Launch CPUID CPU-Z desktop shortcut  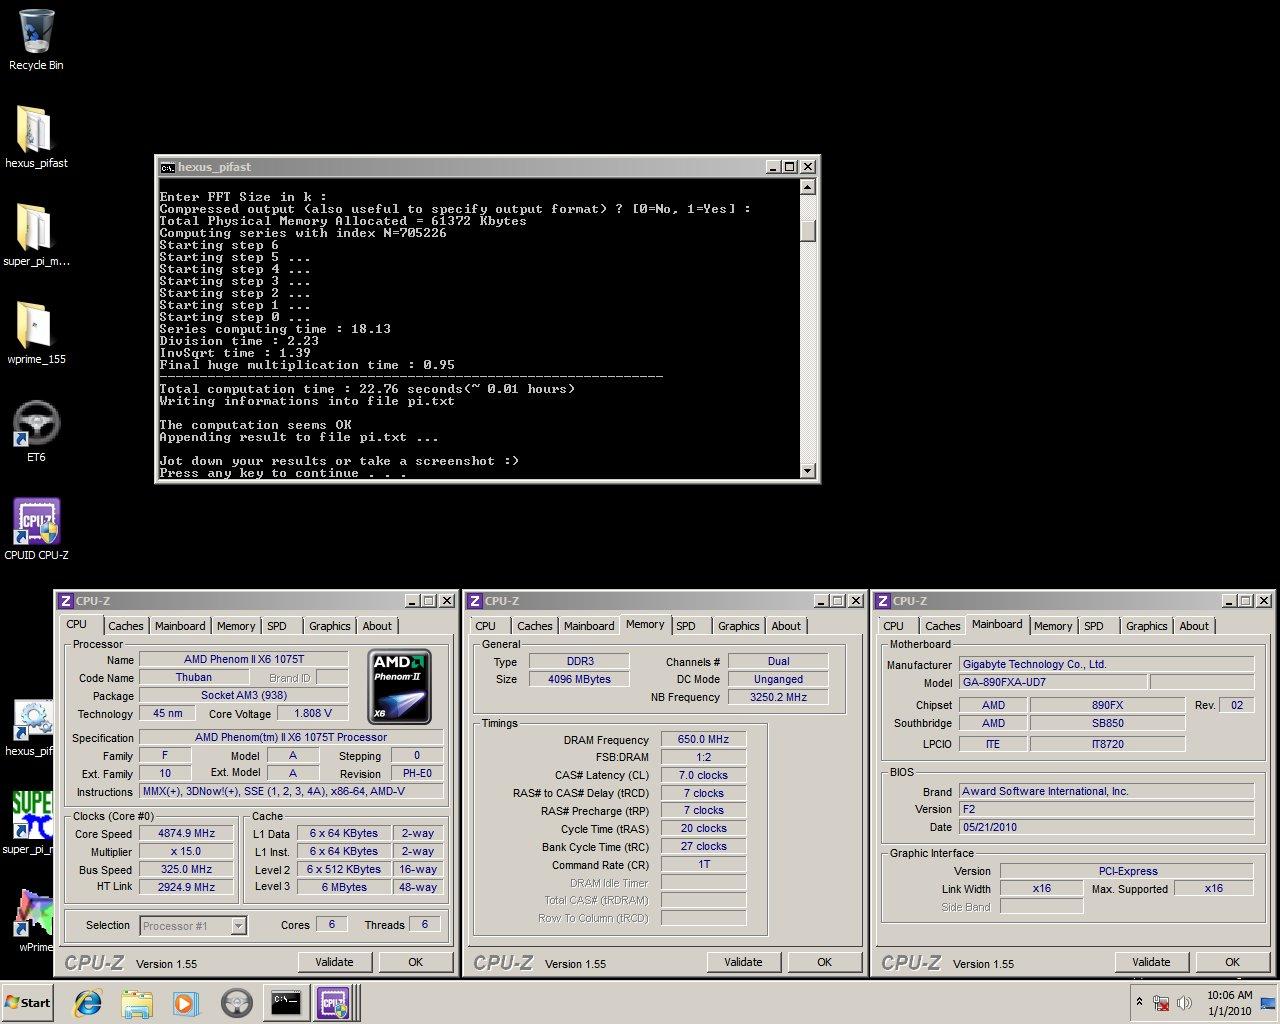(36, 529)
